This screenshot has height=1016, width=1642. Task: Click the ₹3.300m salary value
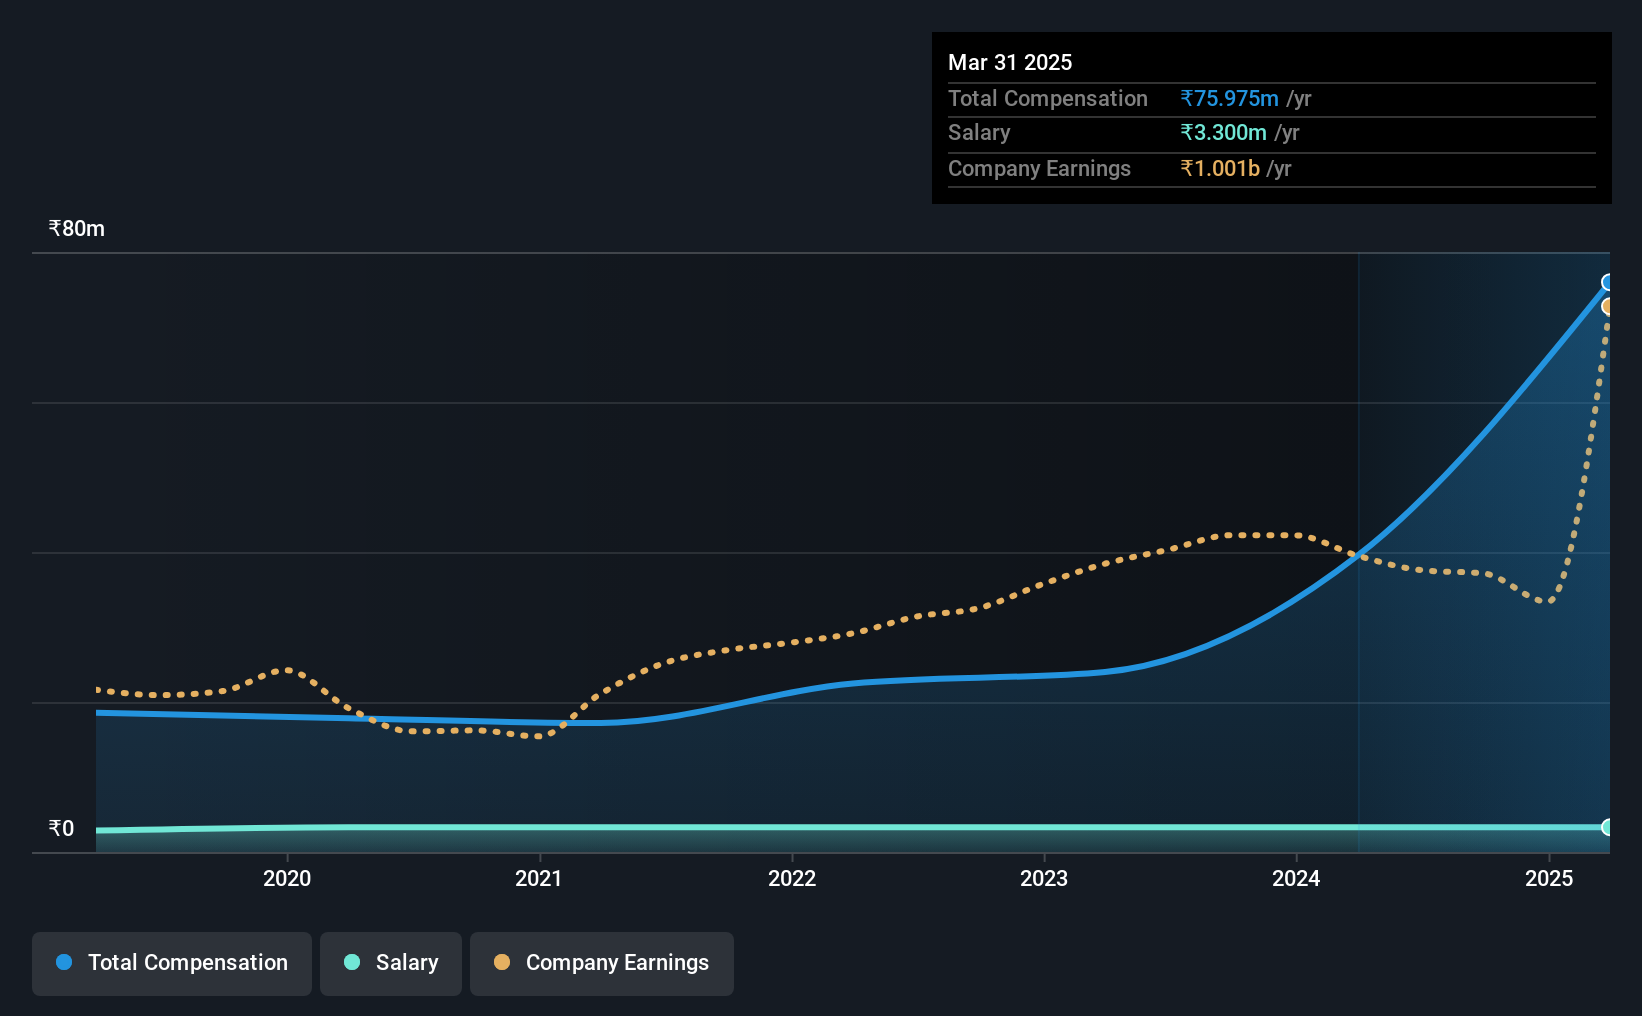[1223, 132]
